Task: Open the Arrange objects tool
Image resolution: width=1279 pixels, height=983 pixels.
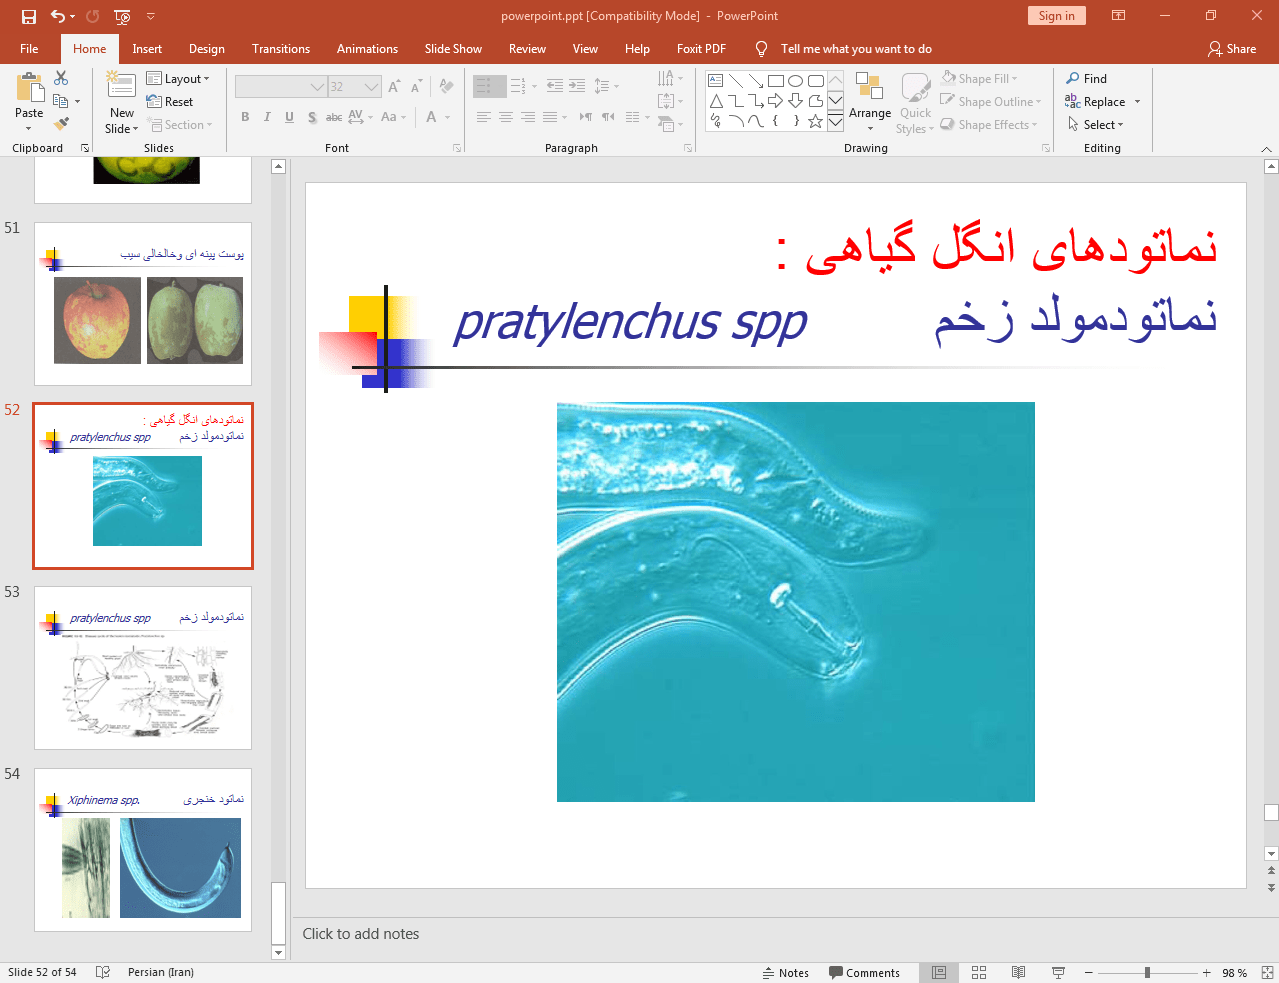Action: [x=870, y=102]
